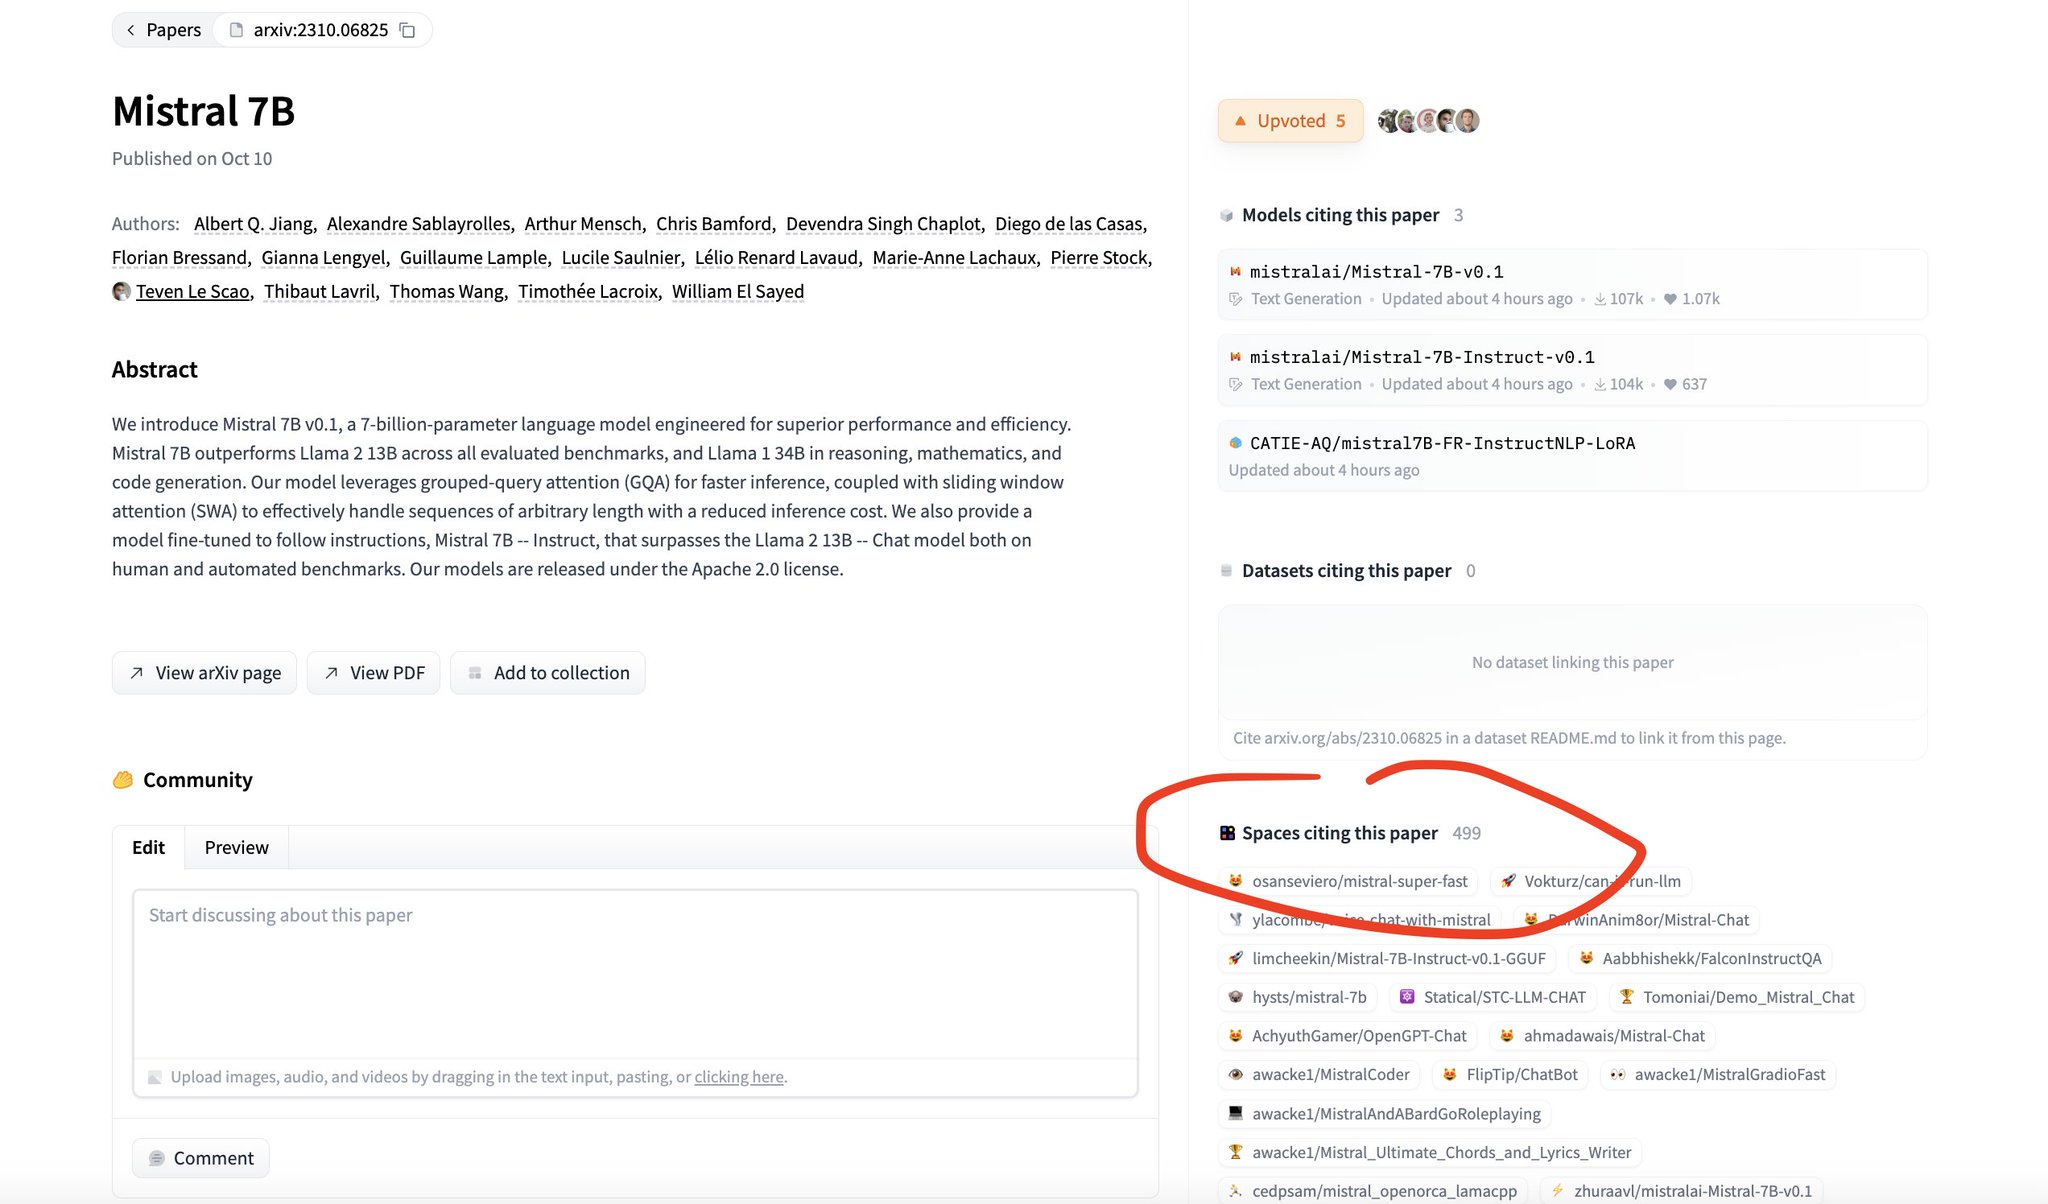Click the CATIE-AQ organization icon
Image resolution: width=2048 pixels, height=1204 pixels.
pos(1236,443)
